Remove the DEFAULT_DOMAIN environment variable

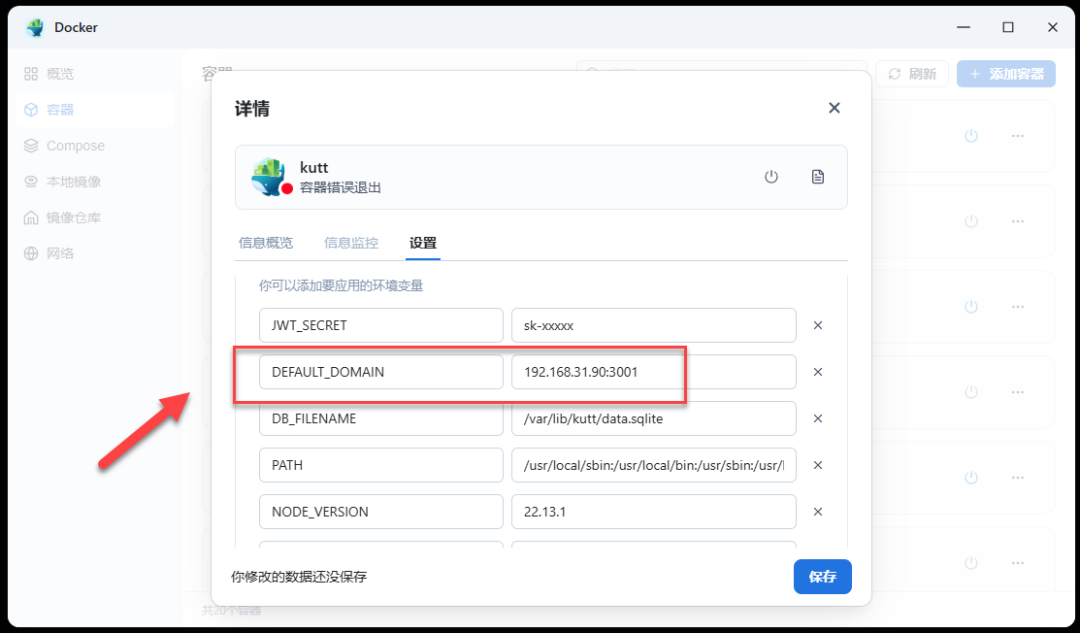tap(817, 371)
